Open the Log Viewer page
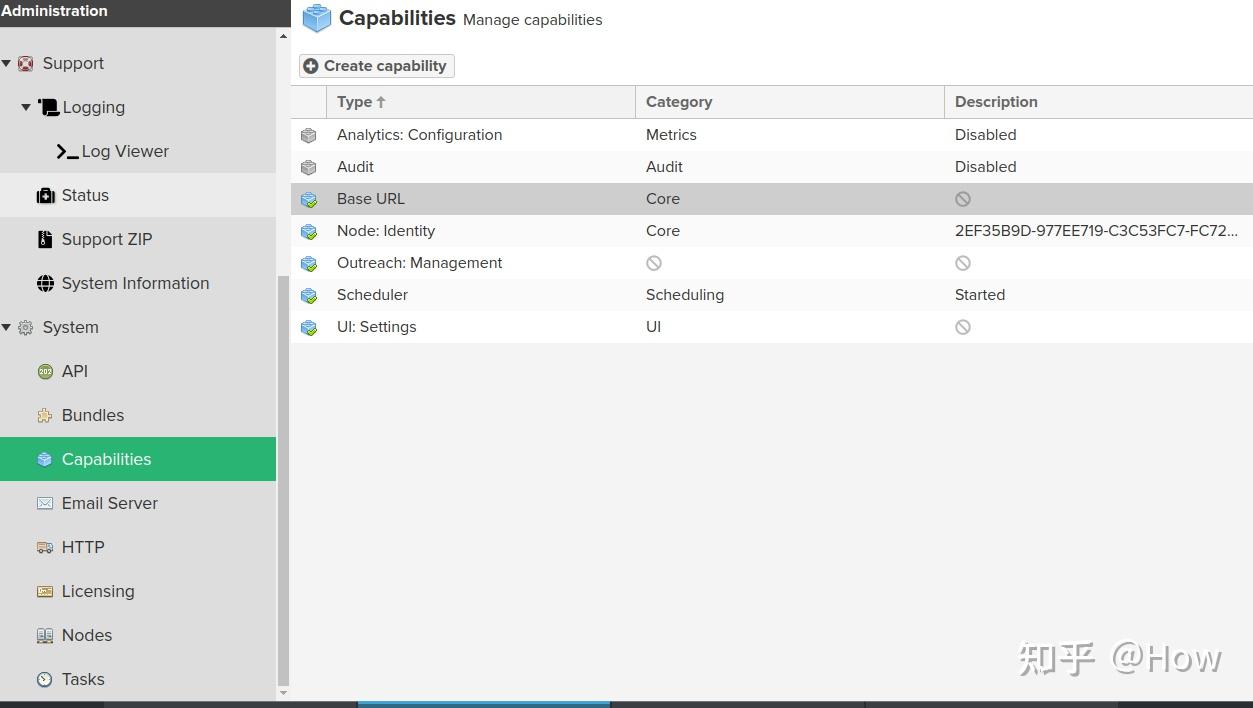This screenshot has width=1253, height=708. click(x=125, y=151)
